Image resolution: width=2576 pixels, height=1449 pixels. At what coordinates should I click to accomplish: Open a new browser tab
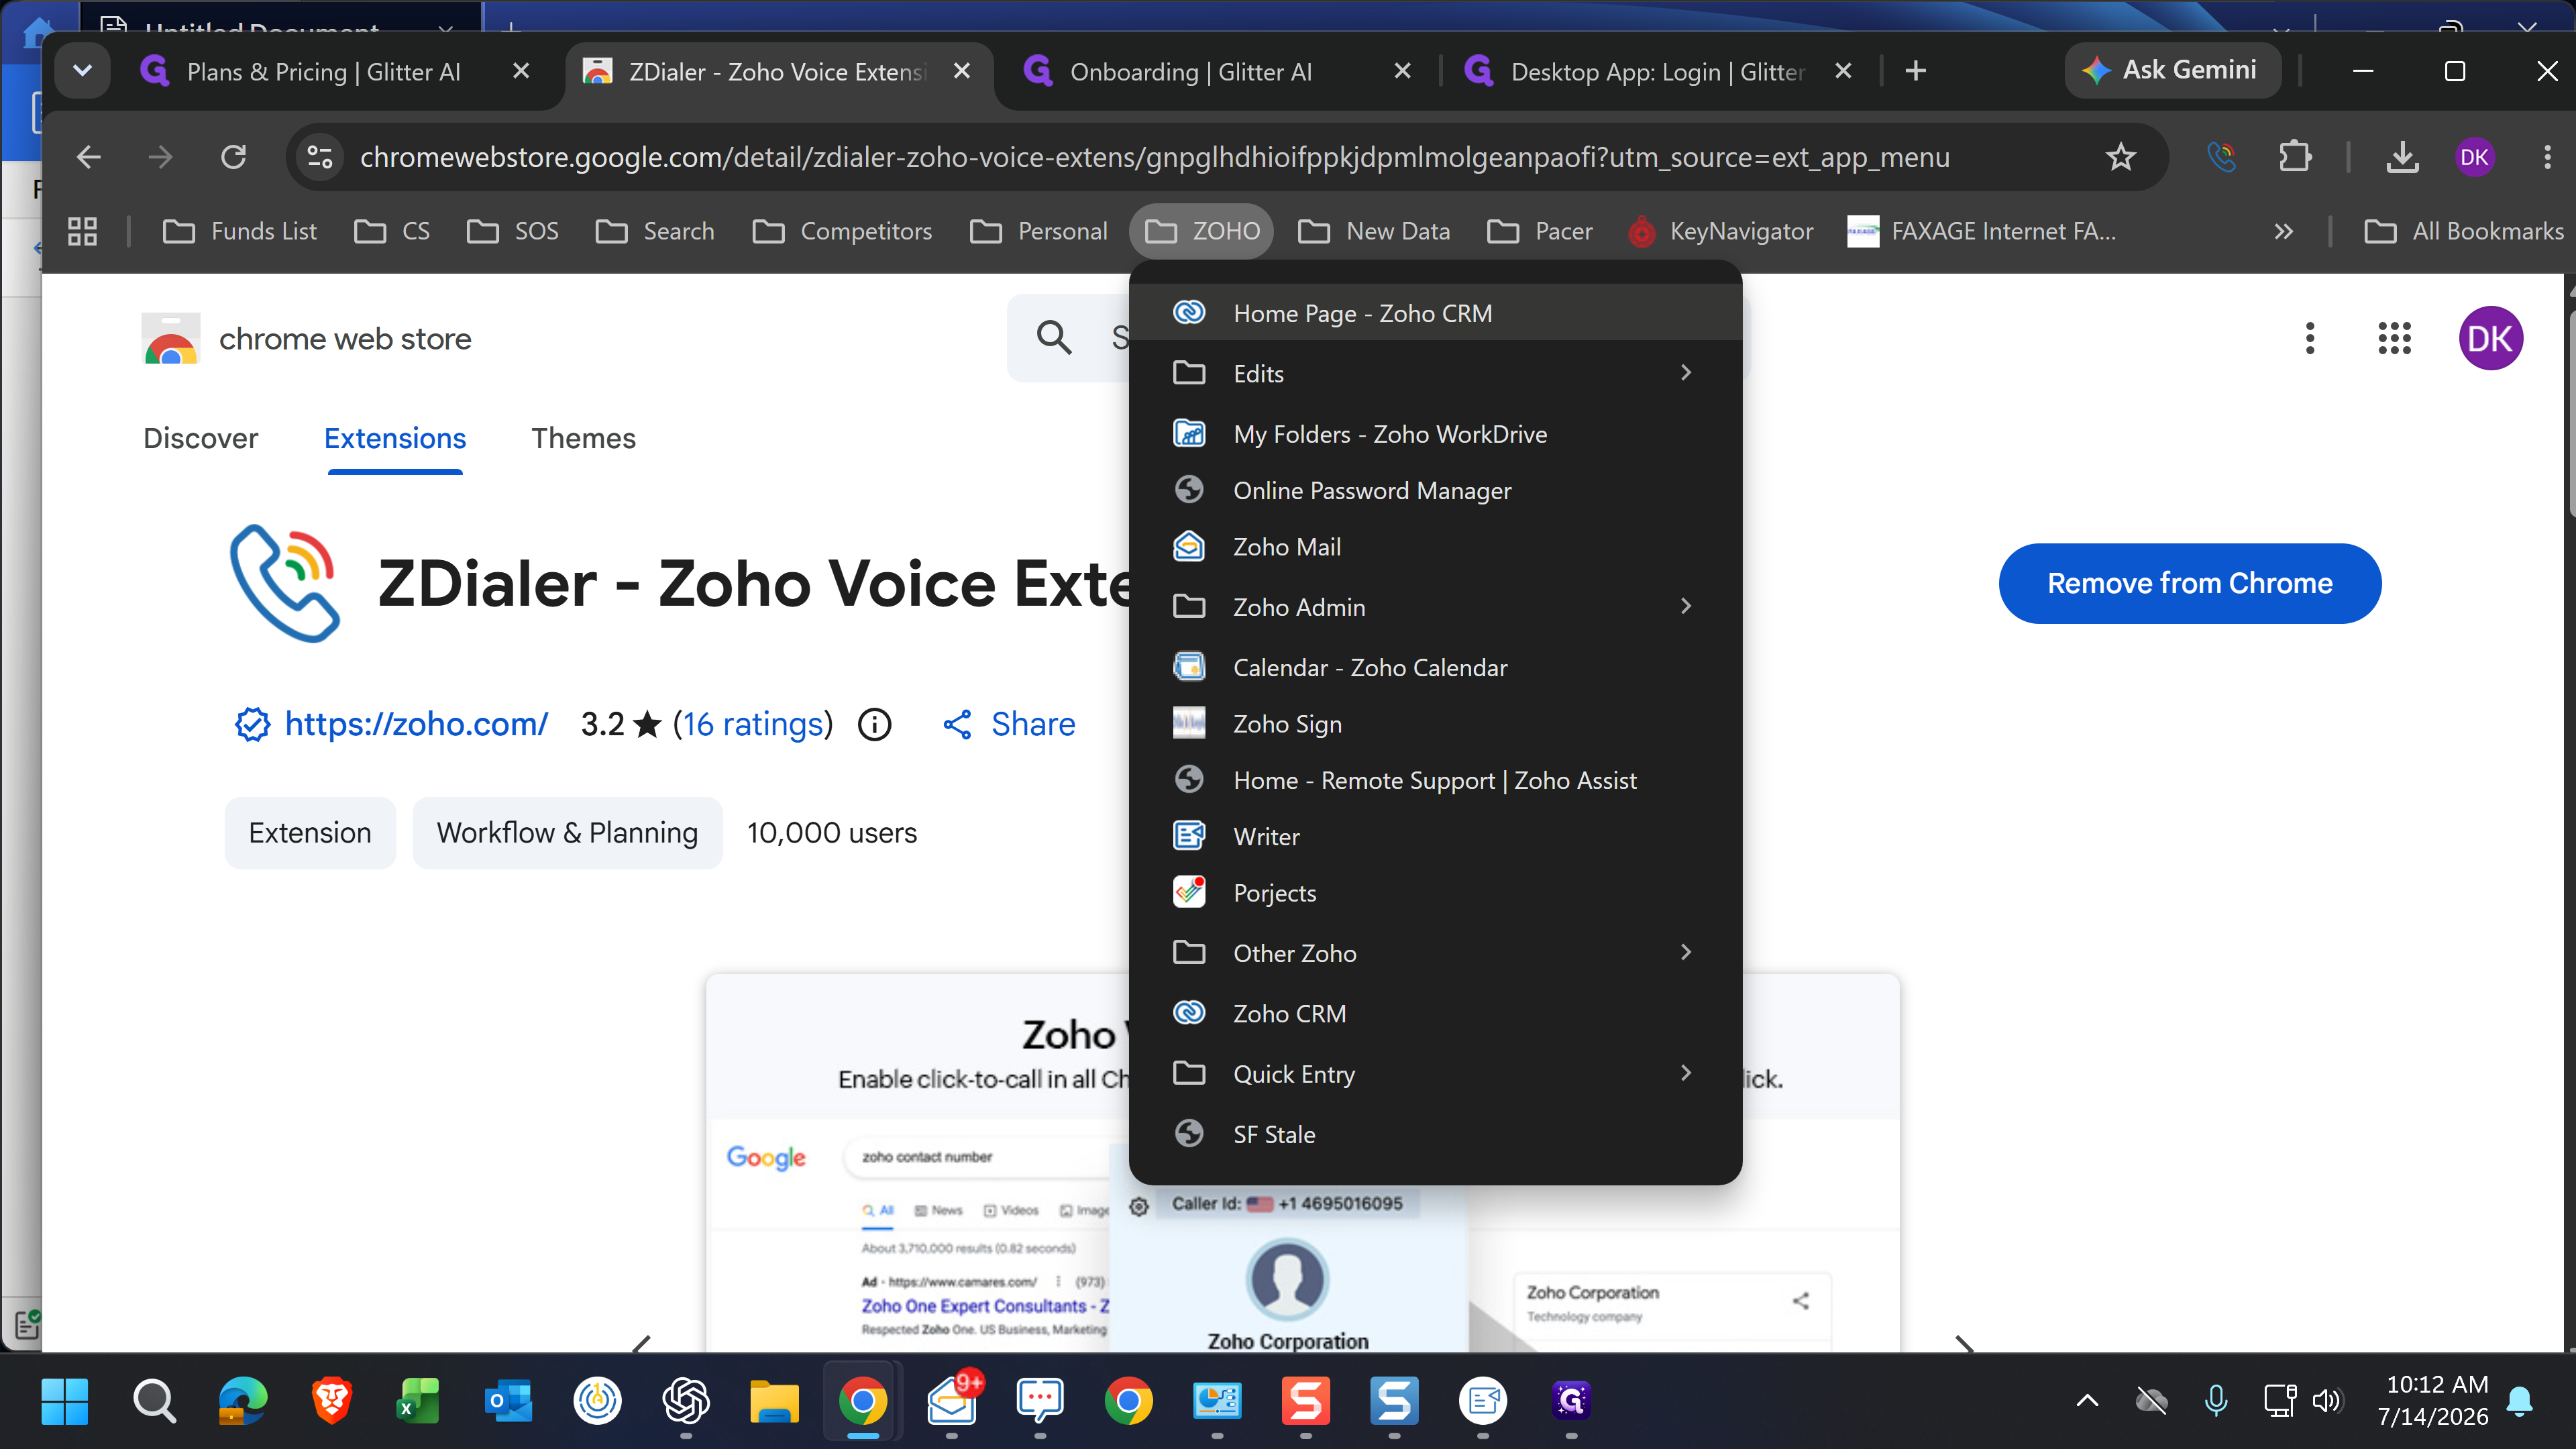pos(1916,71)
